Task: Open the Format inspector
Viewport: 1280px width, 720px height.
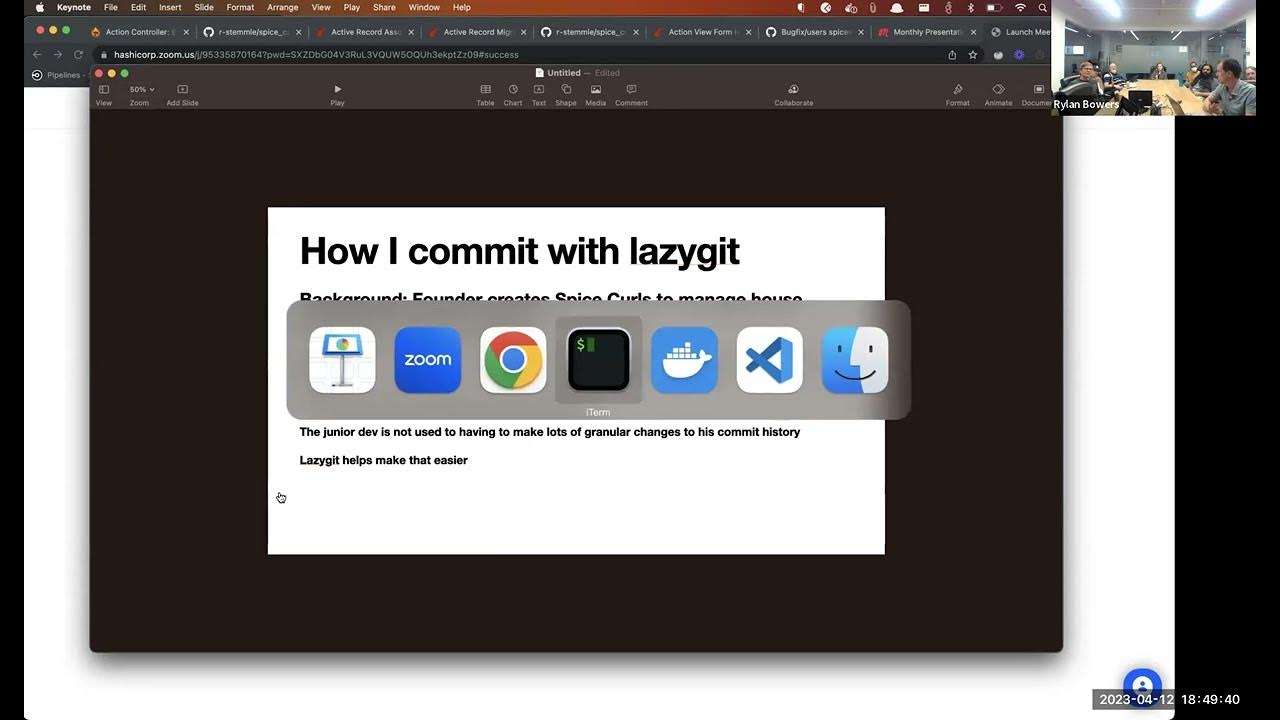Action: click(958, 95)
